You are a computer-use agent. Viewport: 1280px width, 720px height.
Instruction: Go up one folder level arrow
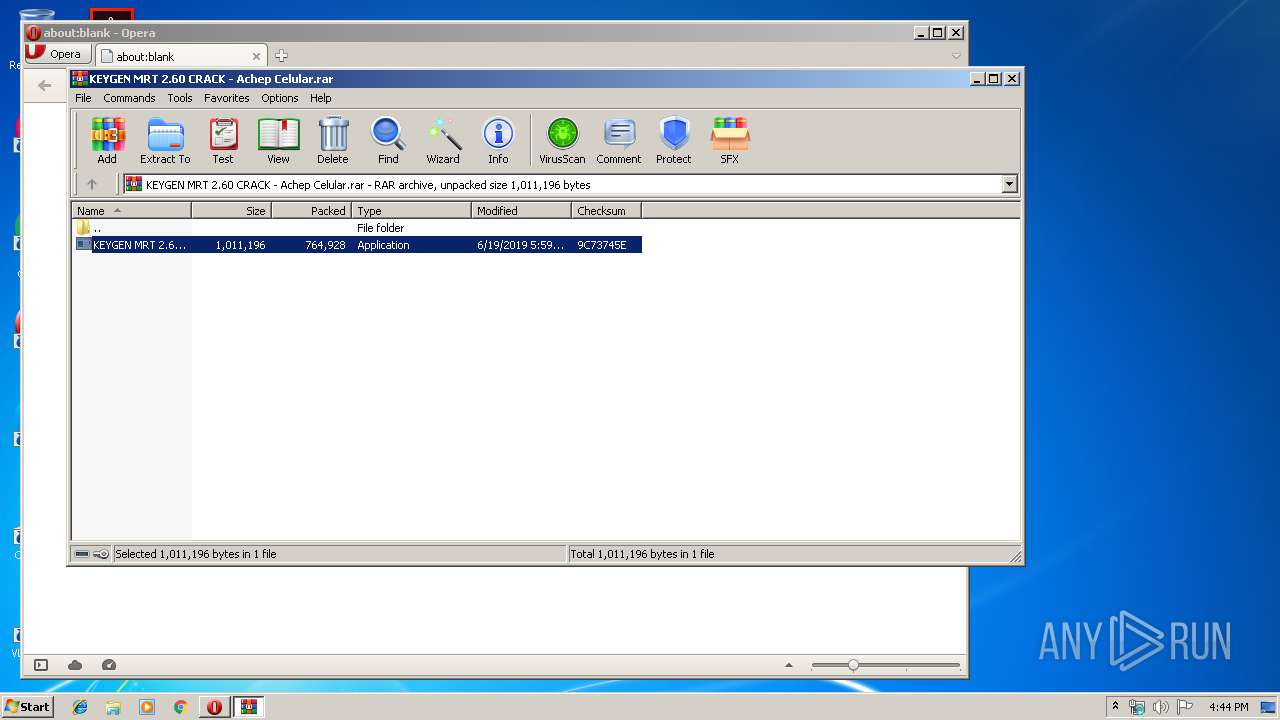coord(92,184)
